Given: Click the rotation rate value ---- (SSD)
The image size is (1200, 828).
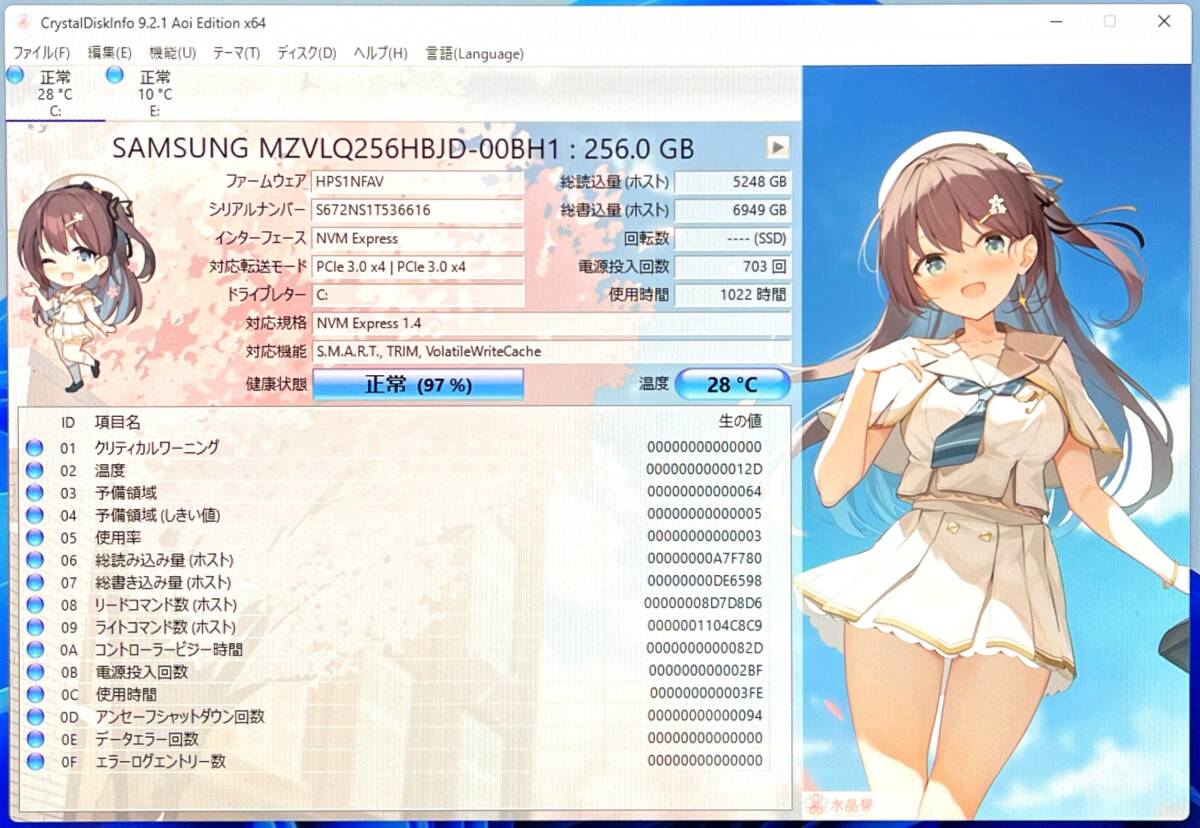Looking at the screenshot, I should coord(732,238).
